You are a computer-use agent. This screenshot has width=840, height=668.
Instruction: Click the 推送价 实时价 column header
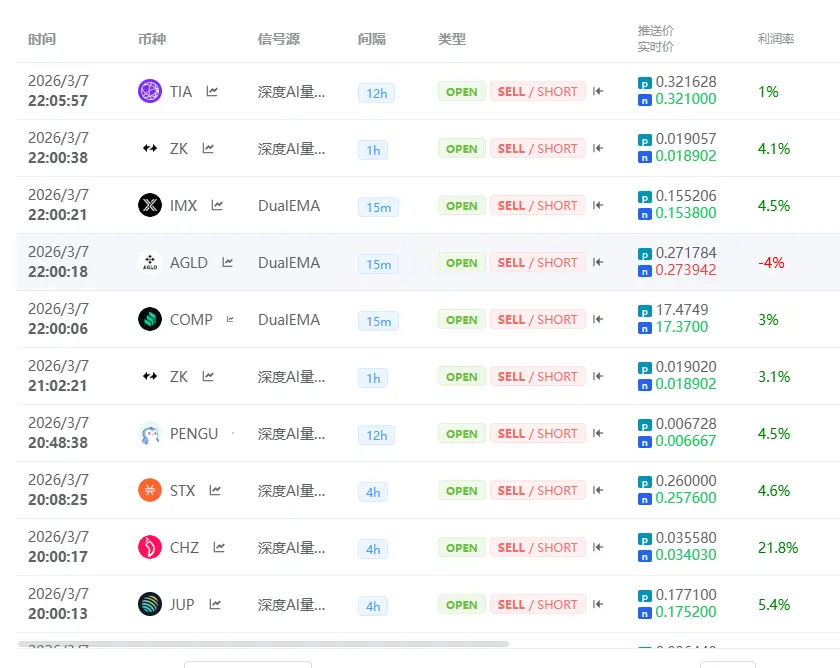(656, 39)
